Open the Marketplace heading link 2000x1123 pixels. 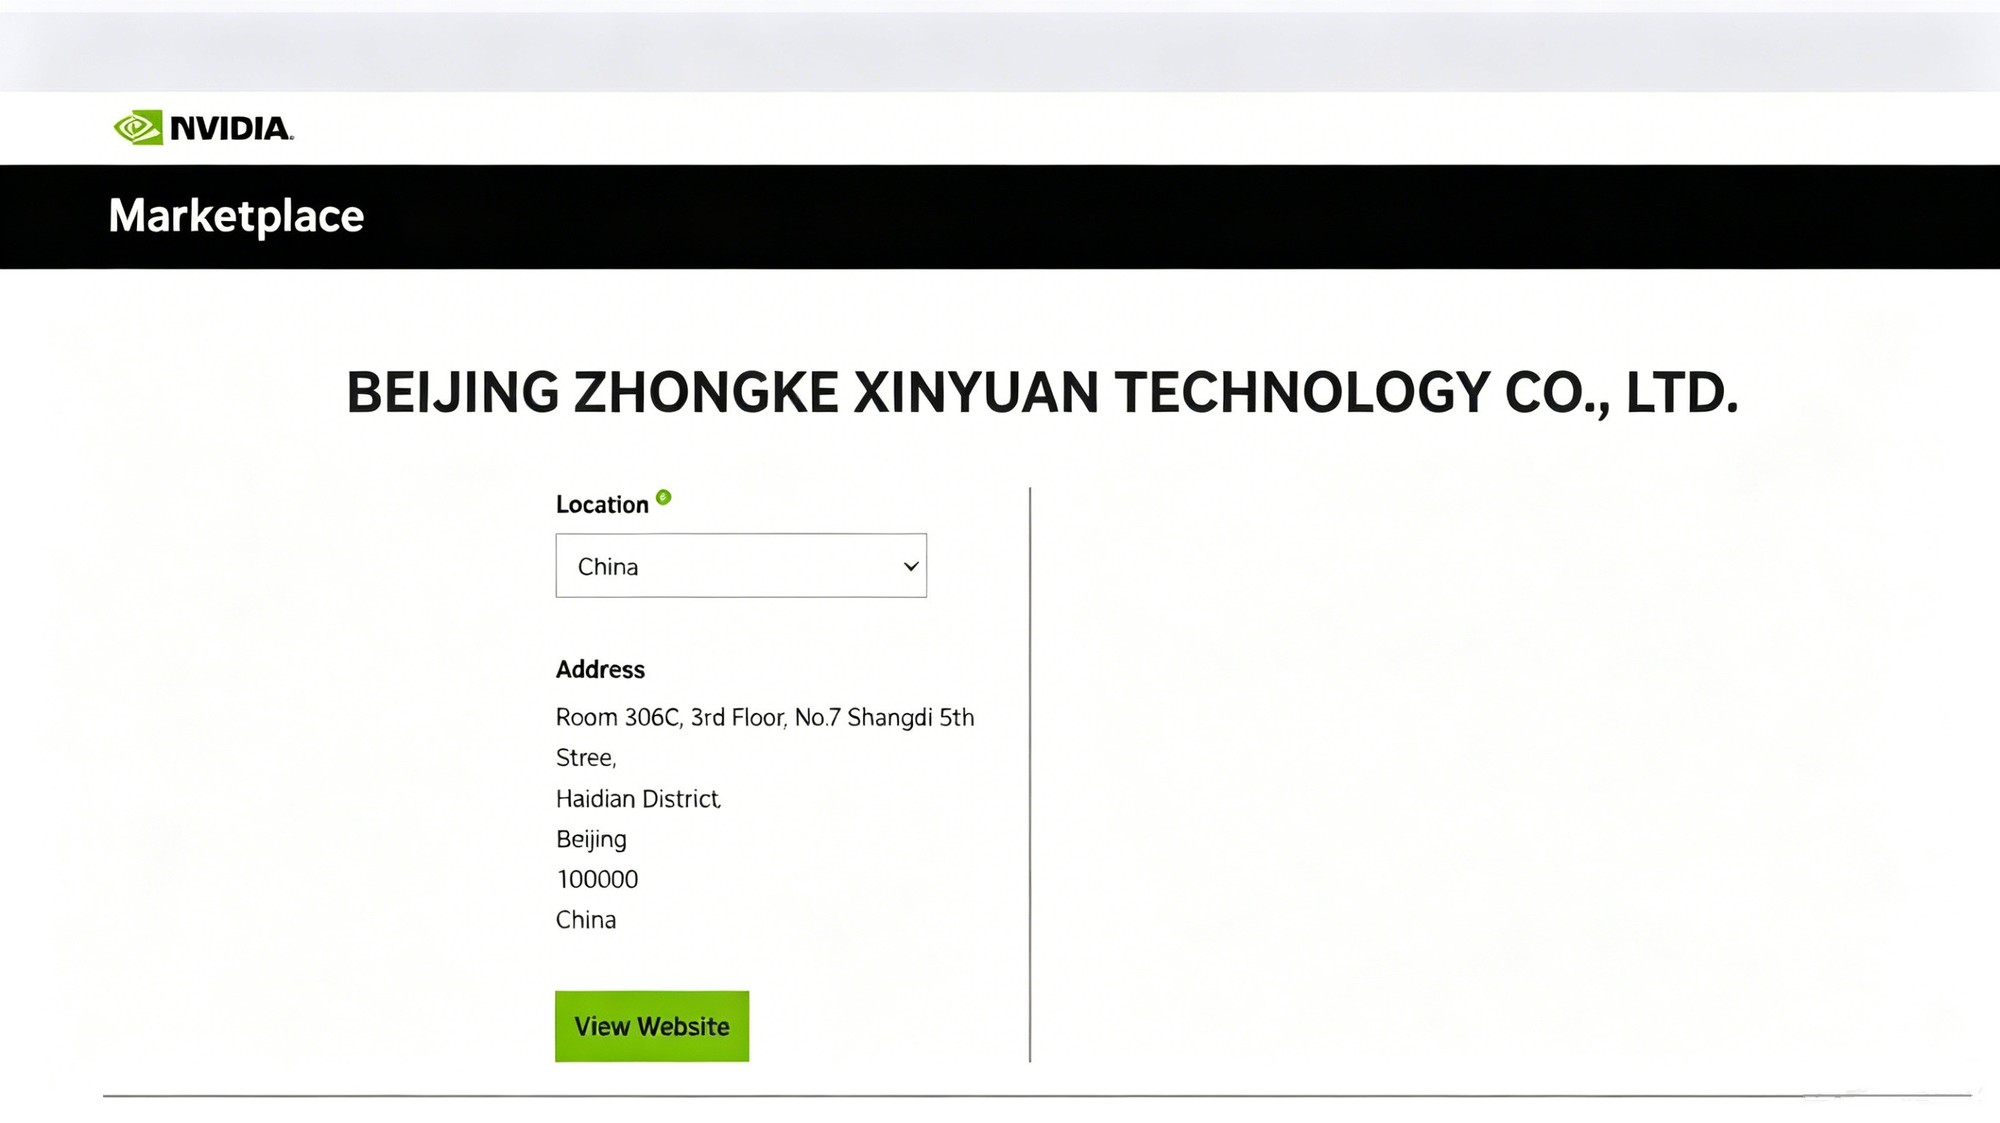236,216
